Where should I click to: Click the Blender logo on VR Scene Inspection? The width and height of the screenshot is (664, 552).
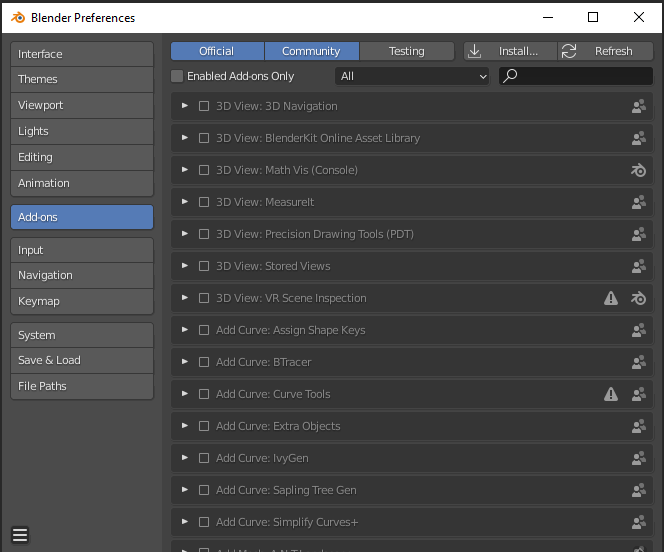[x=639, y=298]
